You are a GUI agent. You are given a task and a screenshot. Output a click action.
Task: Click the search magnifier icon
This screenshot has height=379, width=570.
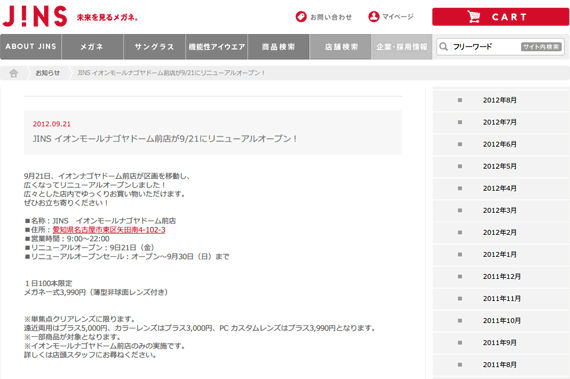(443, 47)
